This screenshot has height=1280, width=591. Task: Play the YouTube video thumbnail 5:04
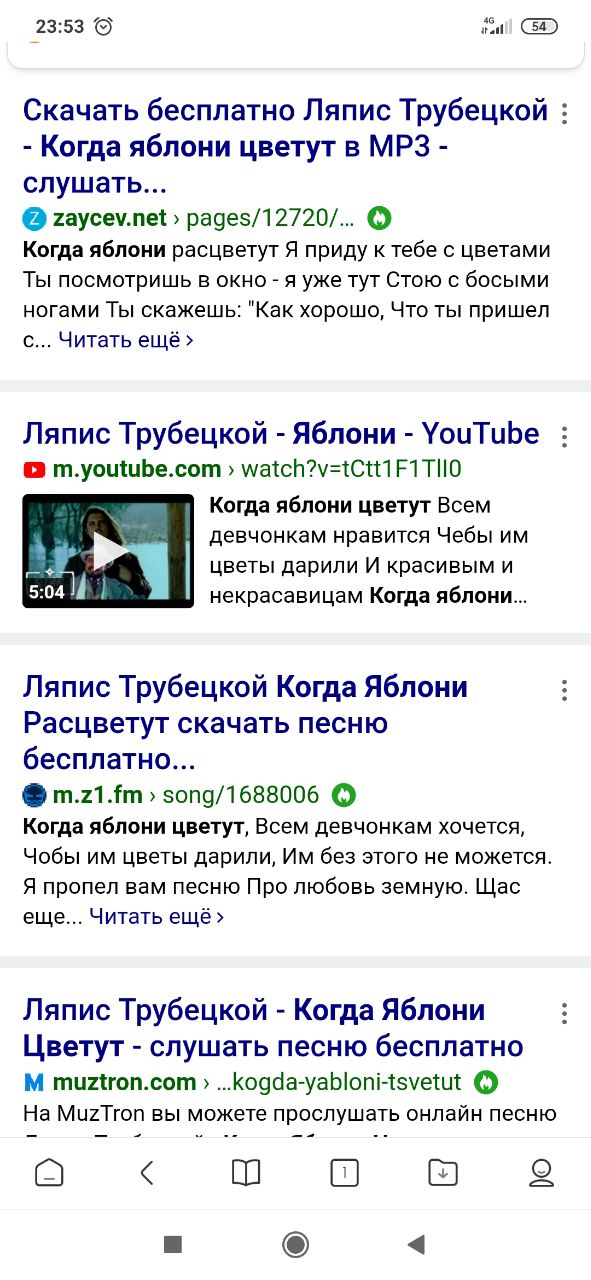(x=108, y=551)
